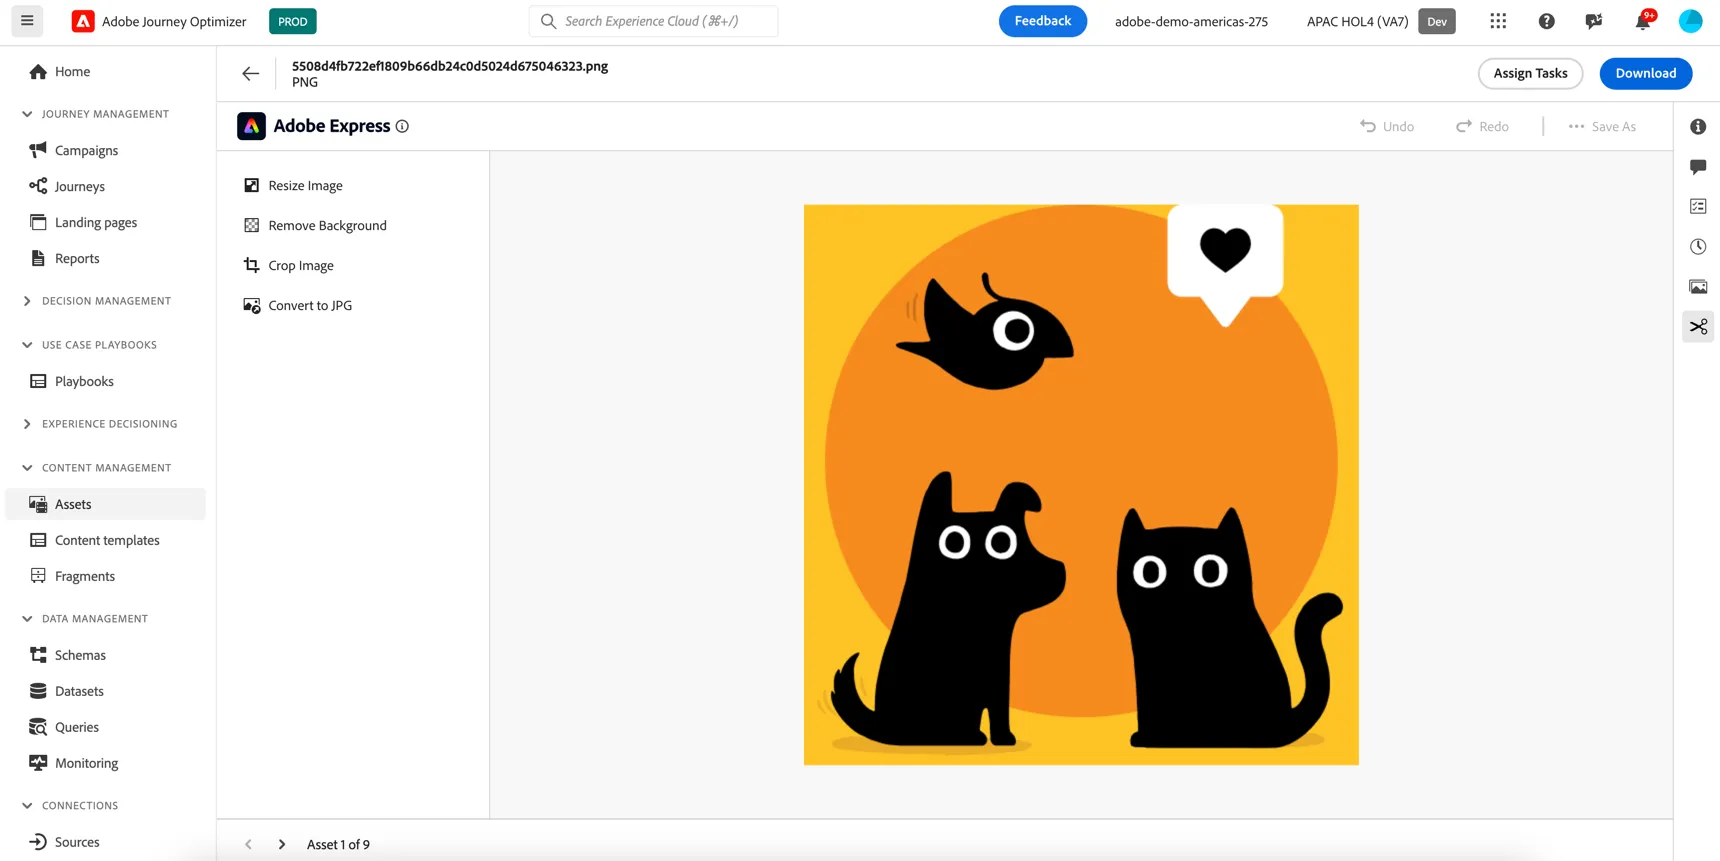Open the version history clock icon

click(x=1698, y=246)
